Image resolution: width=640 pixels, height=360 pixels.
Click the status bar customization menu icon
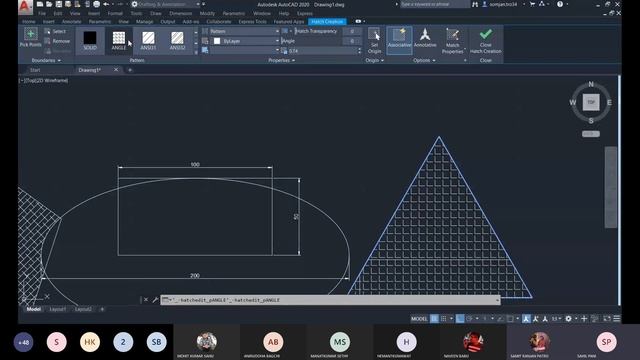click(617, 318)
